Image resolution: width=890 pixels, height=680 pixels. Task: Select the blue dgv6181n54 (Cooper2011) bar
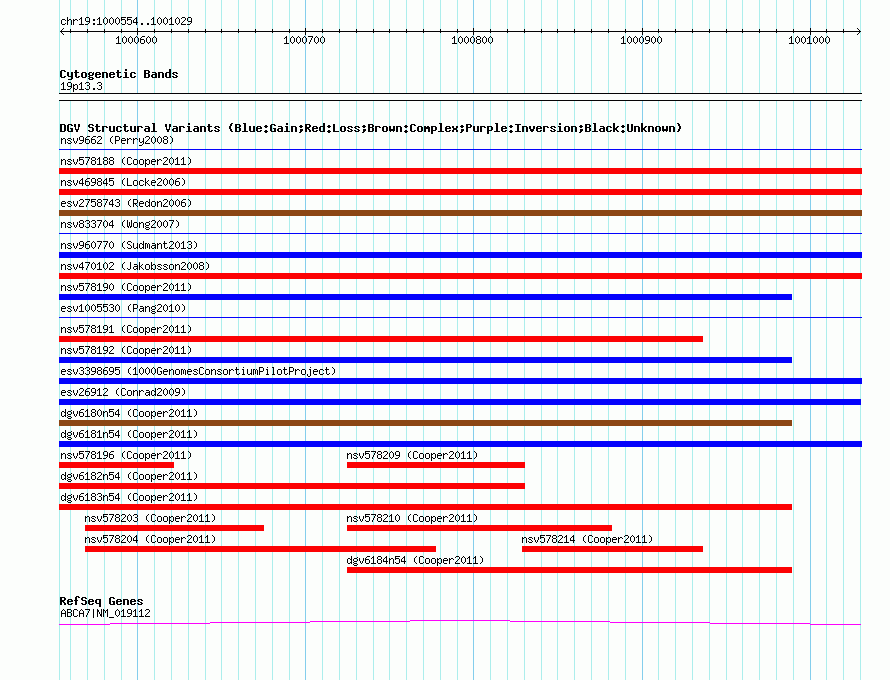click(x=460, y=444)
